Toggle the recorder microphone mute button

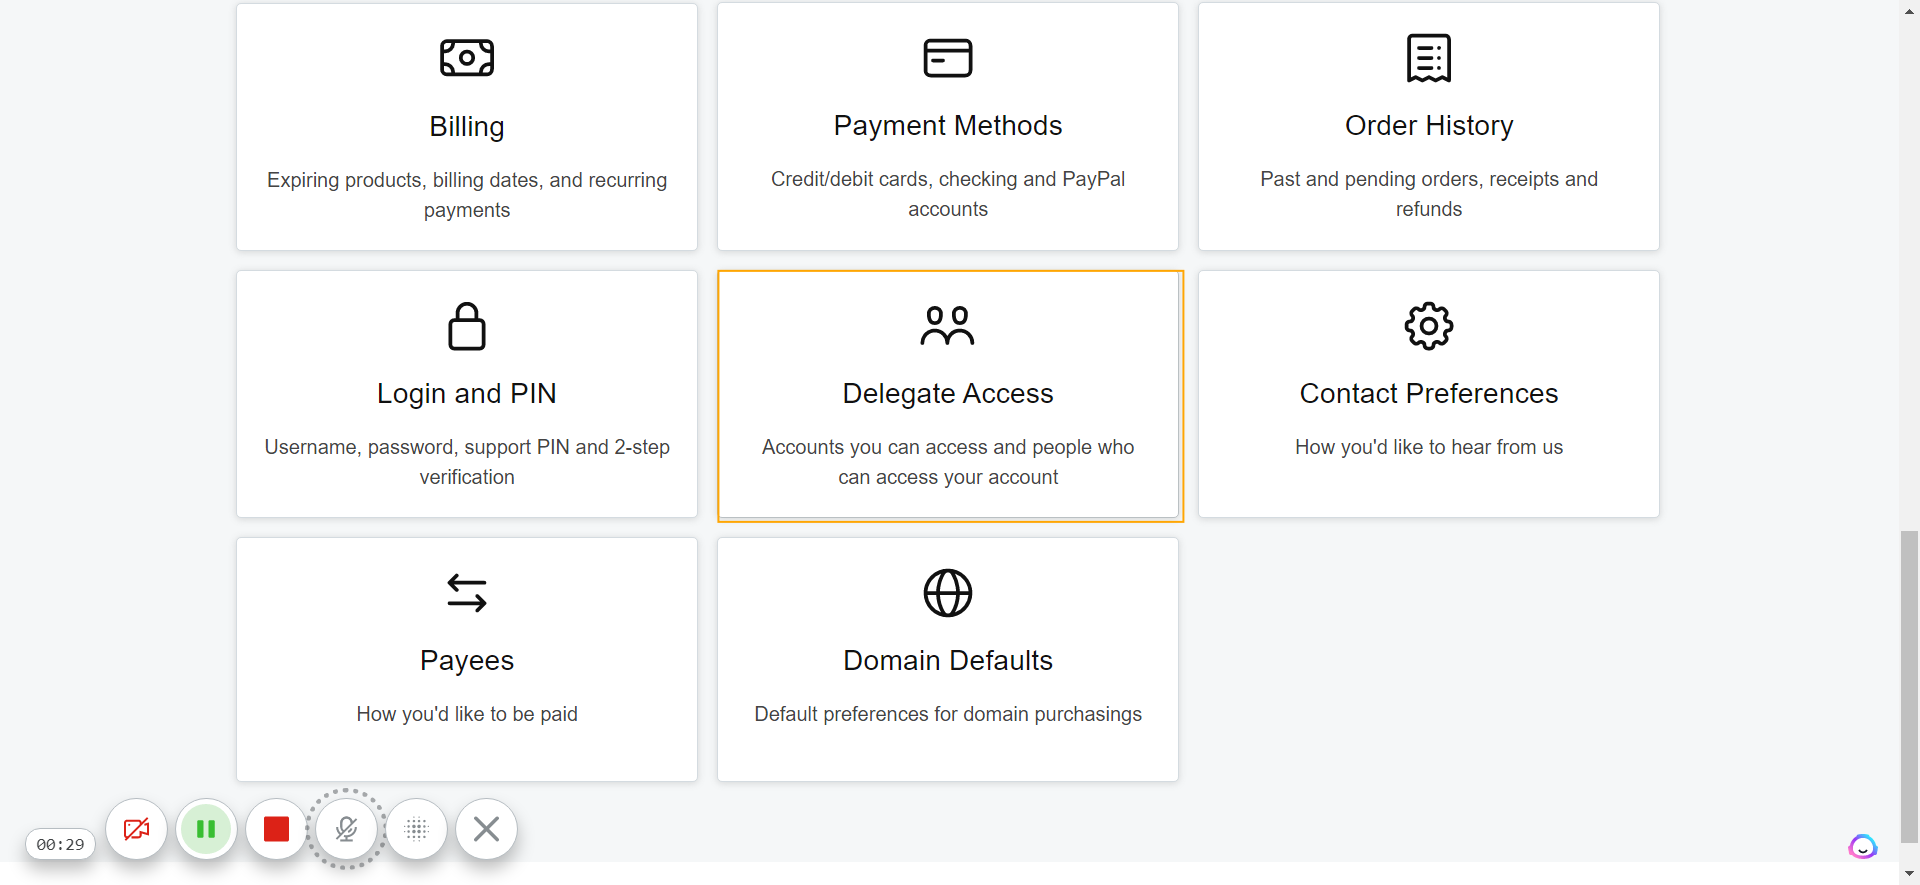coord(346,829)
